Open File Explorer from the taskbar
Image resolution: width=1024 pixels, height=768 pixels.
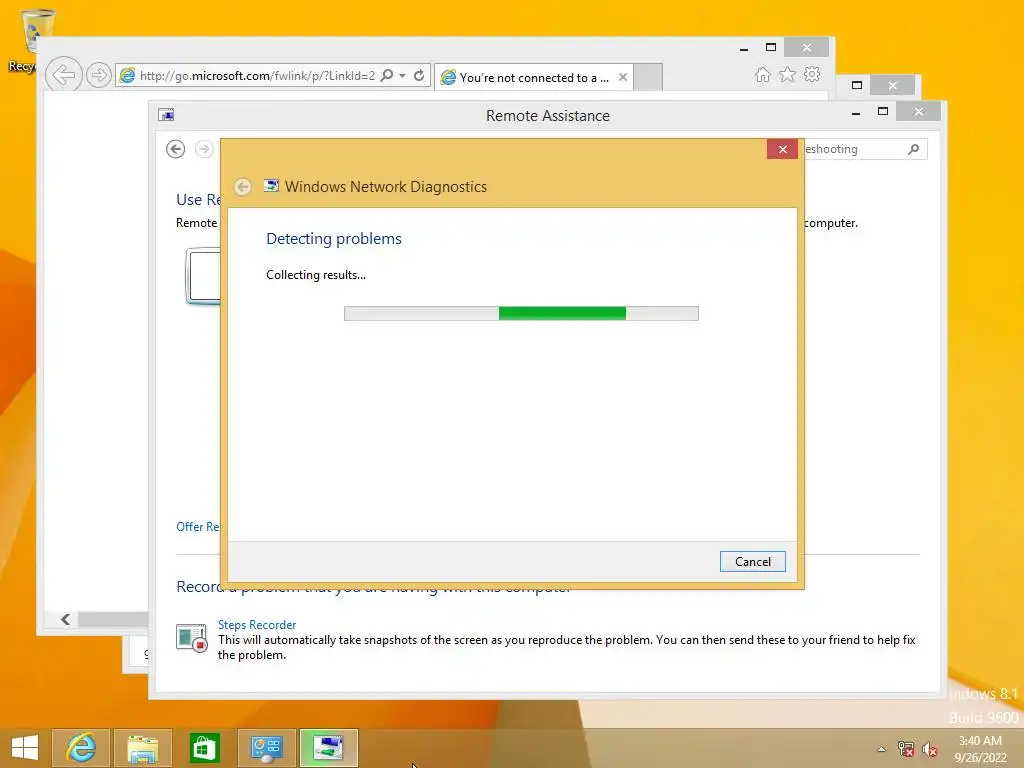142,748
